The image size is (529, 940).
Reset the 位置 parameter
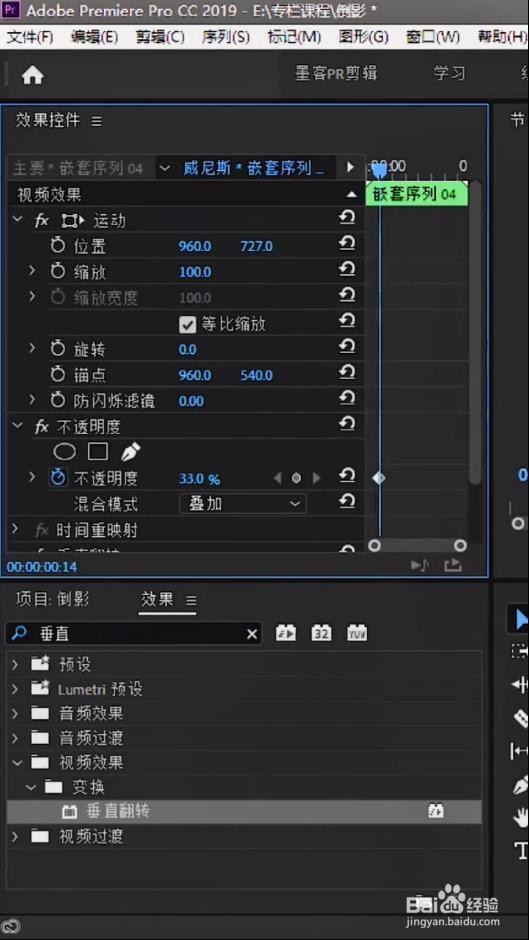tap(347, 244)
